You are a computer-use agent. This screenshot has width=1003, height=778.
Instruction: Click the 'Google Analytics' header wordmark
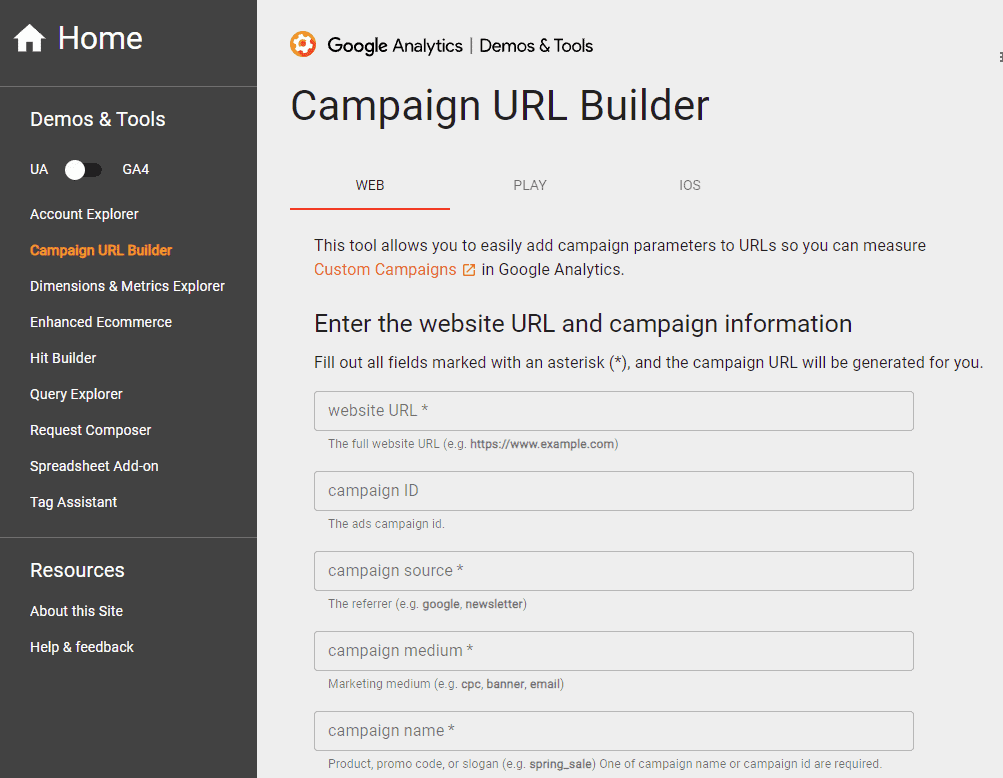[395, 46]
